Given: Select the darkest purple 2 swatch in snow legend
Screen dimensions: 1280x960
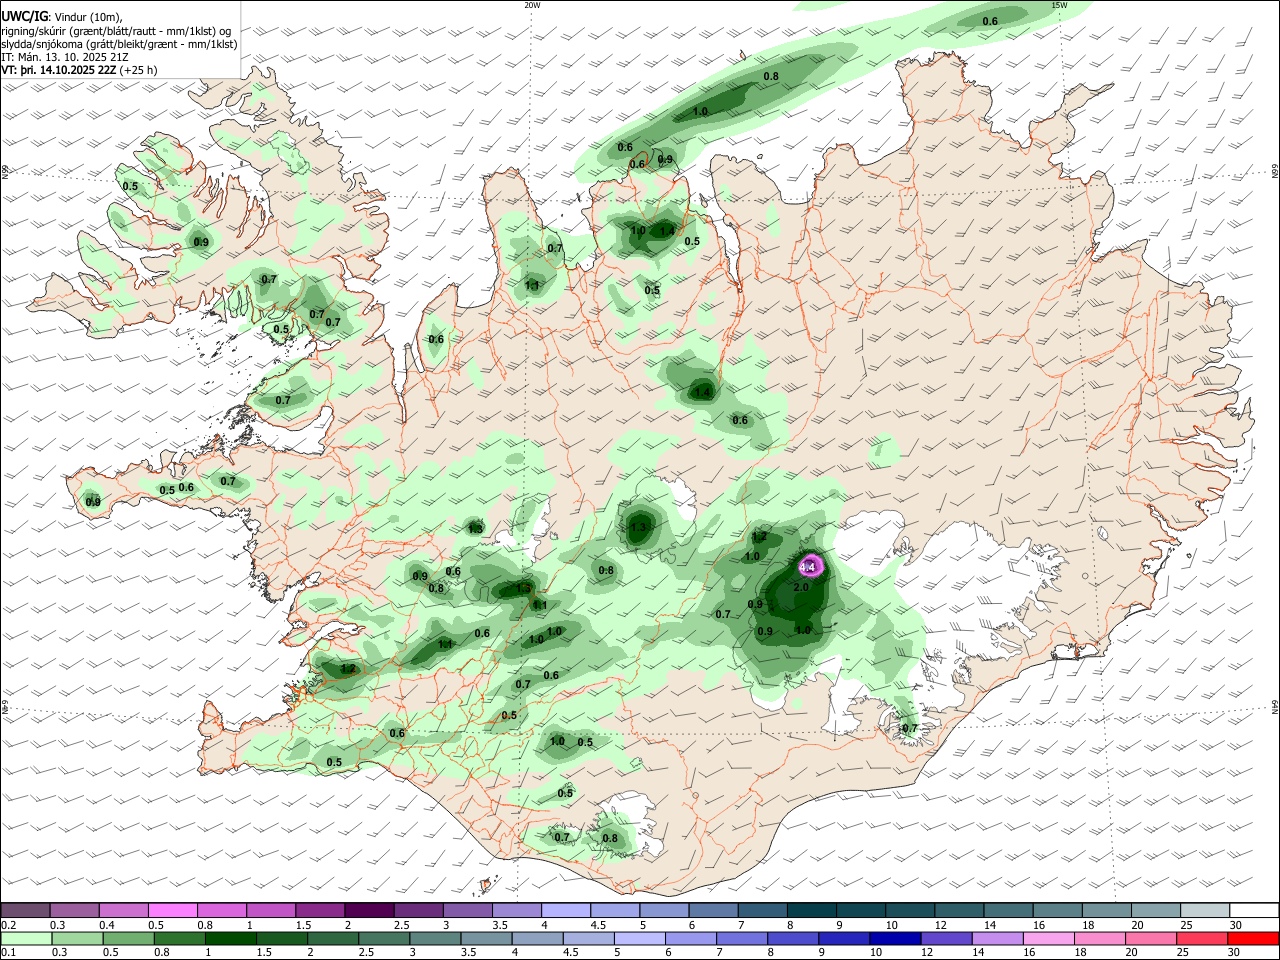Looking at the screenshot, I should (369, 910).
